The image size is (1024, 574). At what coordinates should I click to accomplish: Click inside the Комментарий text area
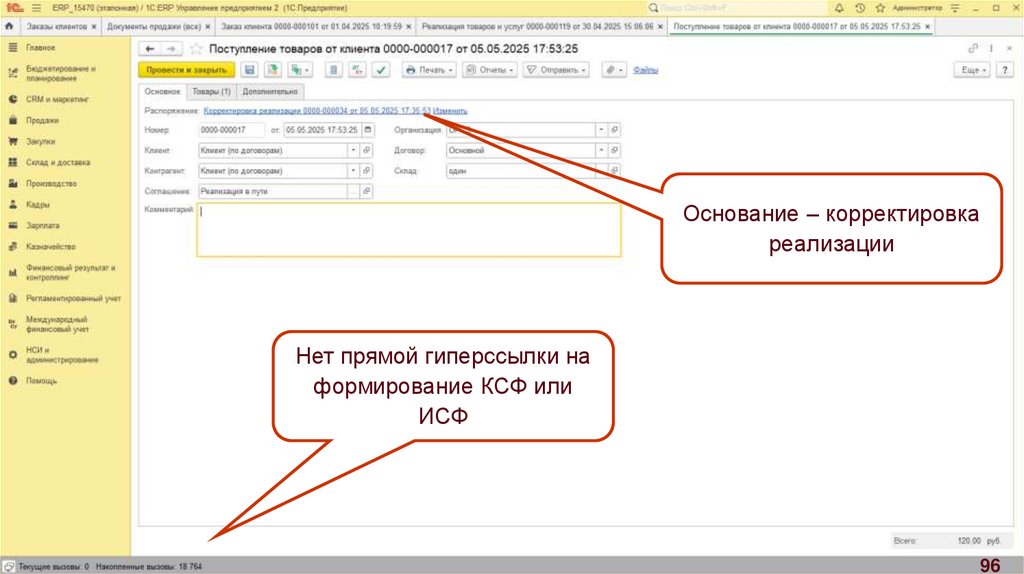coord(409,229)
